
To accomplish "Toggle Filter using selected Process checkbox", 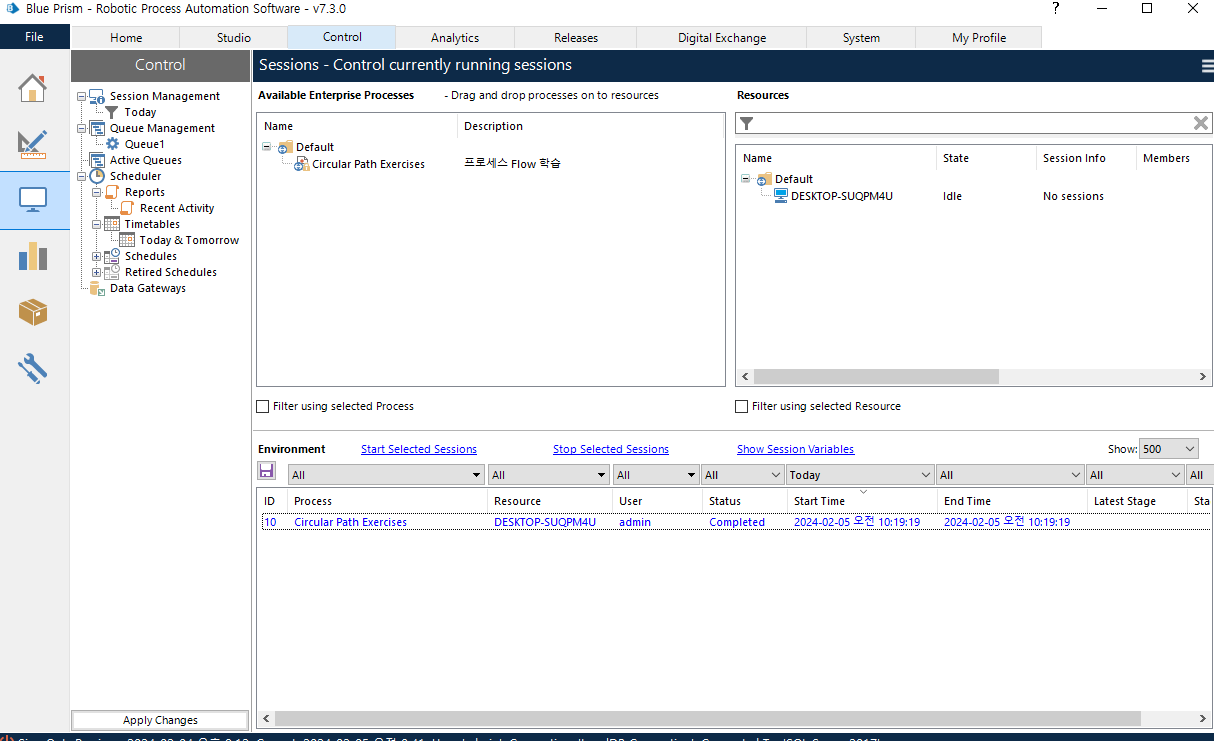I will click(263, 406).
